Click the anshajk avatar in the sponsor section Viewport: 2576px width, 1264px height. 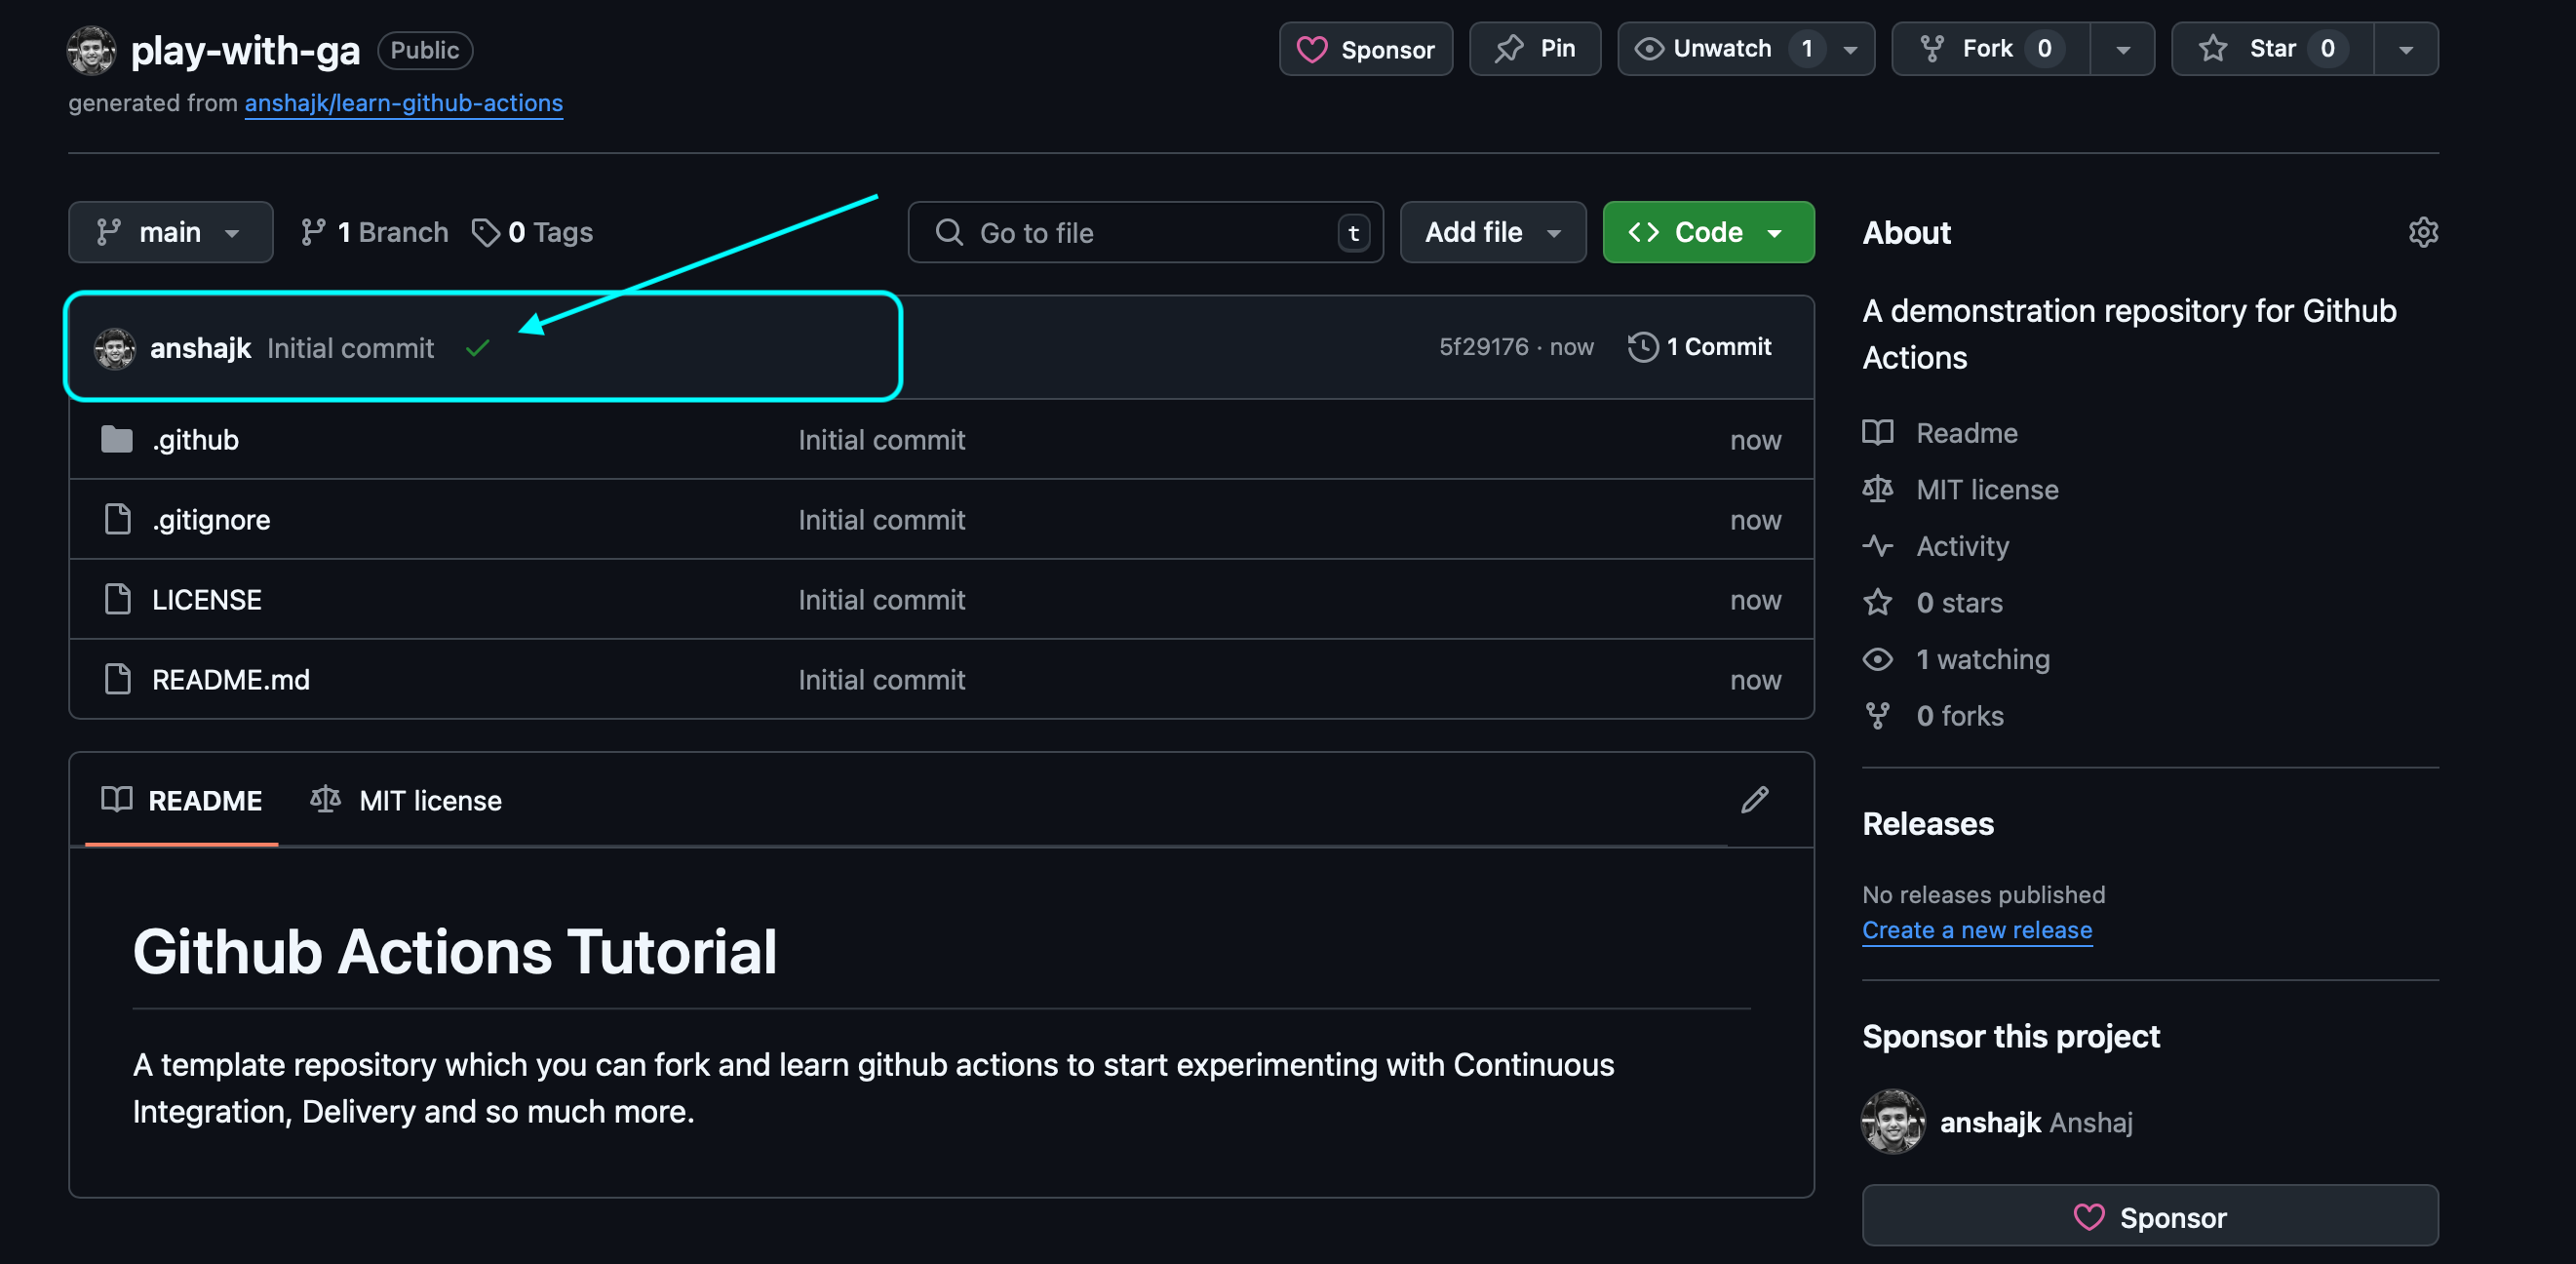coord(1892,1121)
